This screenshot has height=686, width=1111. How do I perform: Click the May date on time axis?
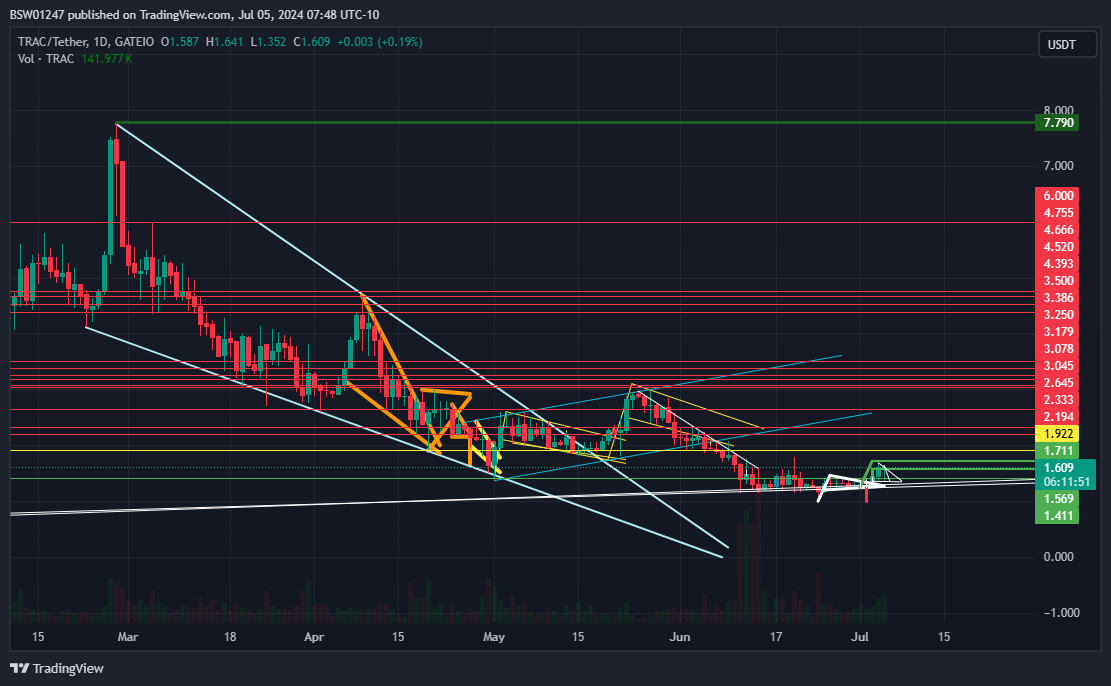coord(494,637)
